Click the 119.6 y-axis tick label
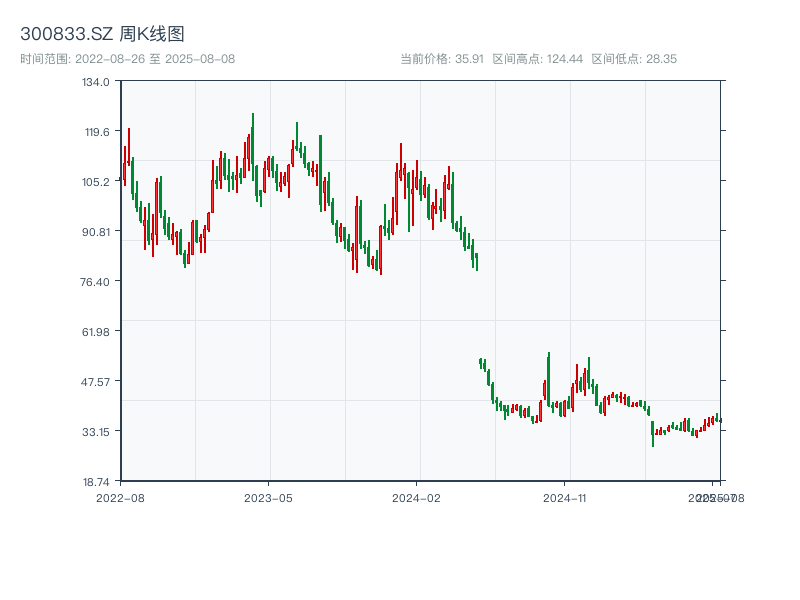 pyautogui.click(x=96, y=132)
